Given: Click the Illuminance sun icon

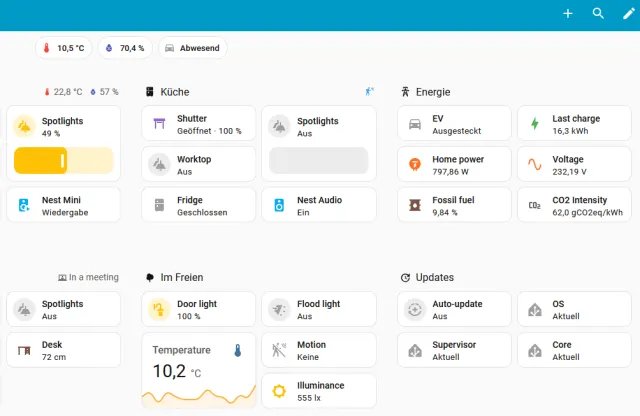Looking at the screenshot, I should pos(279,391).
